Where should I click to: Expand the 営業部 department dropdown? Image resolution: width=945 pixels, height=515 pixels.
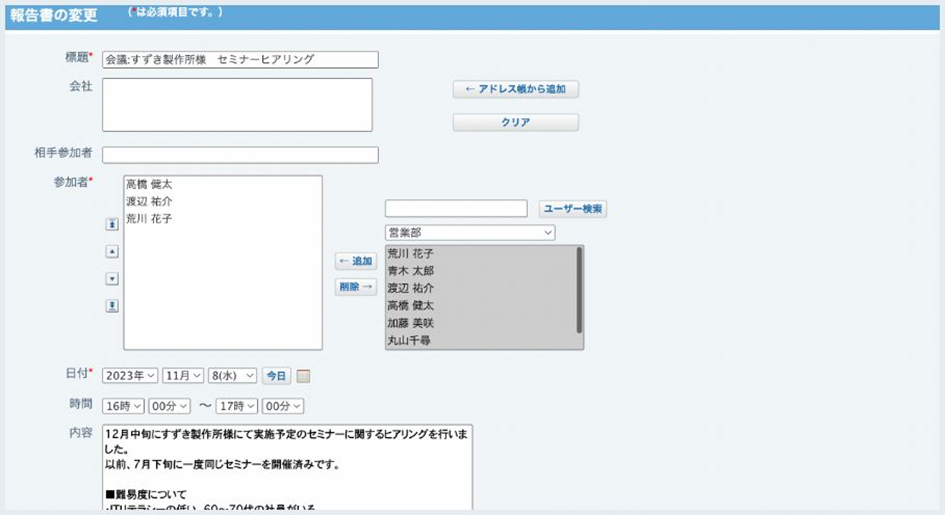[x=469, y=232]
